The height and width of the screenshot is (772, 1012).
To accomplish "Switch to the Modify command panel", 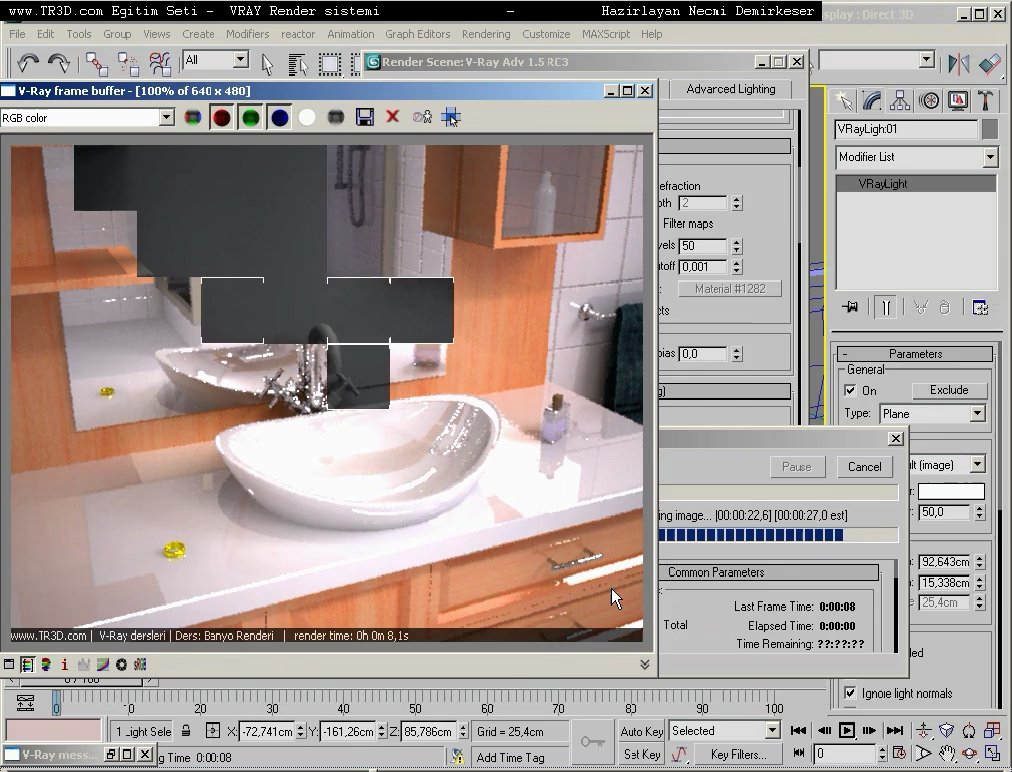I will tap(871, 100).
